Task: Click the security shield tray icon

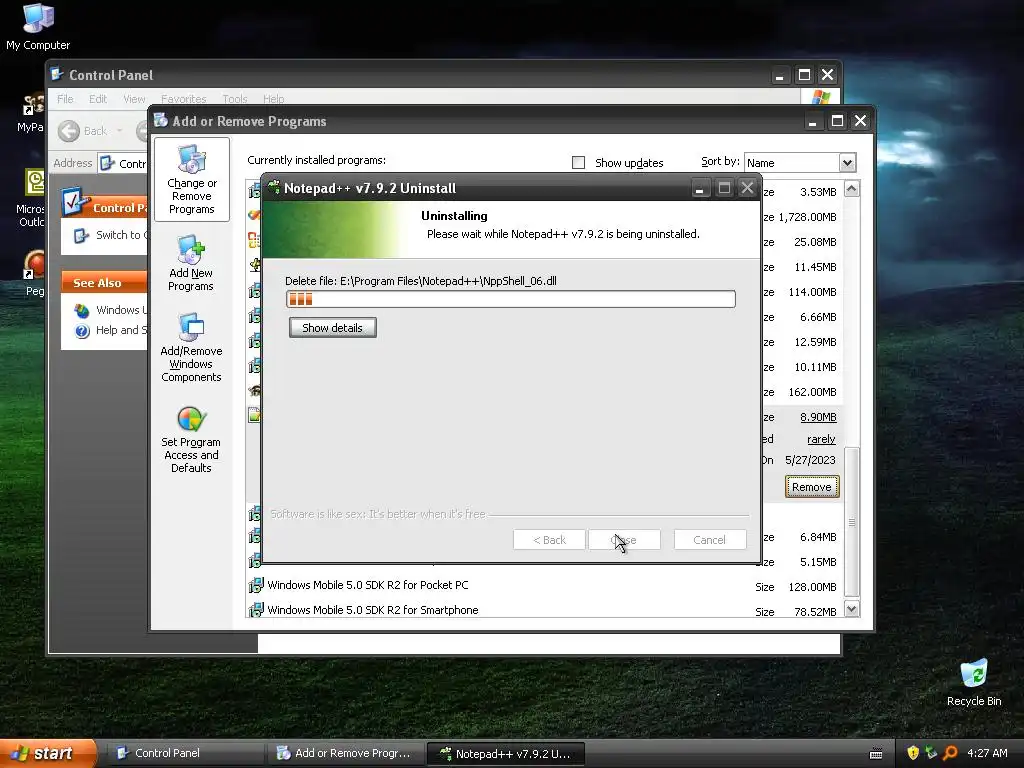Action: coord(913,753)
